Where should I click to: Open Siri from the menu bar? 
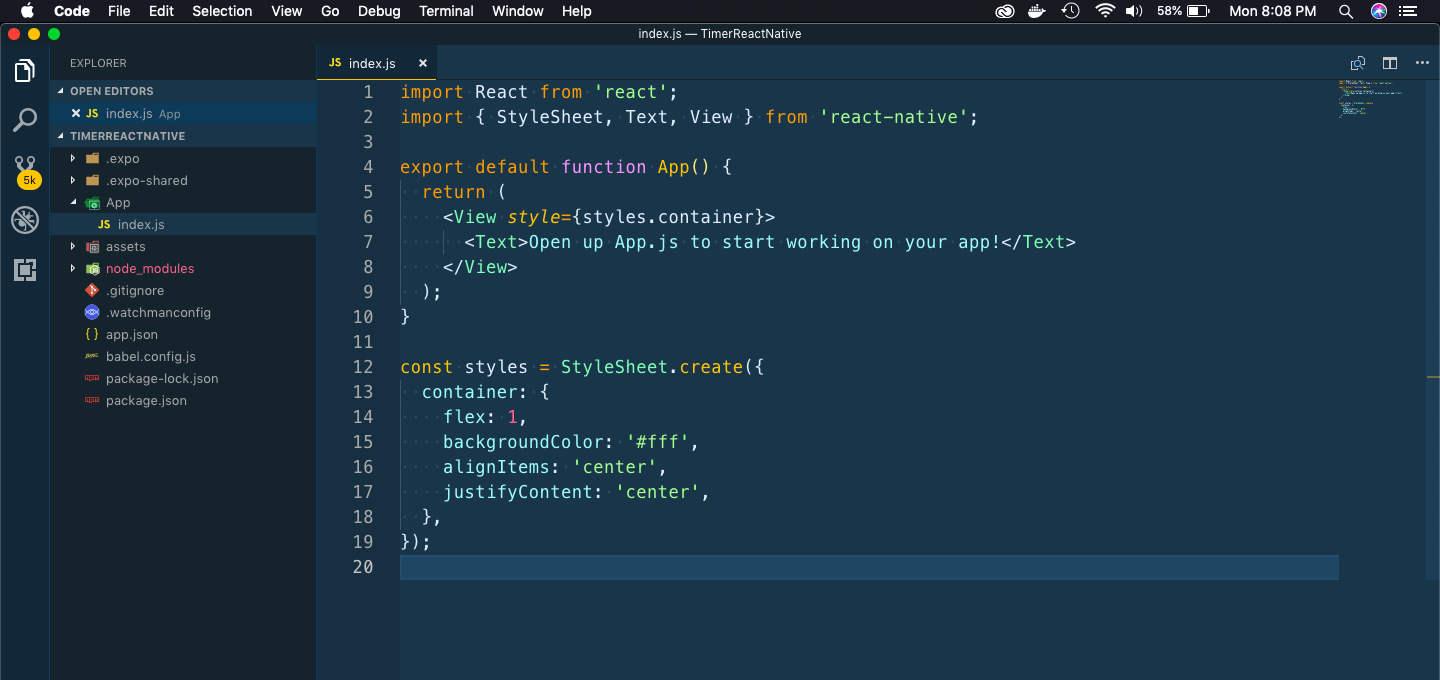click(x=1379, y=11)
